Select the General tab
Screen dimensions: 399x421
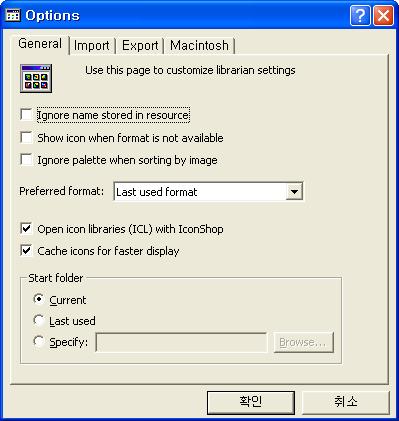tap(40, 44)
